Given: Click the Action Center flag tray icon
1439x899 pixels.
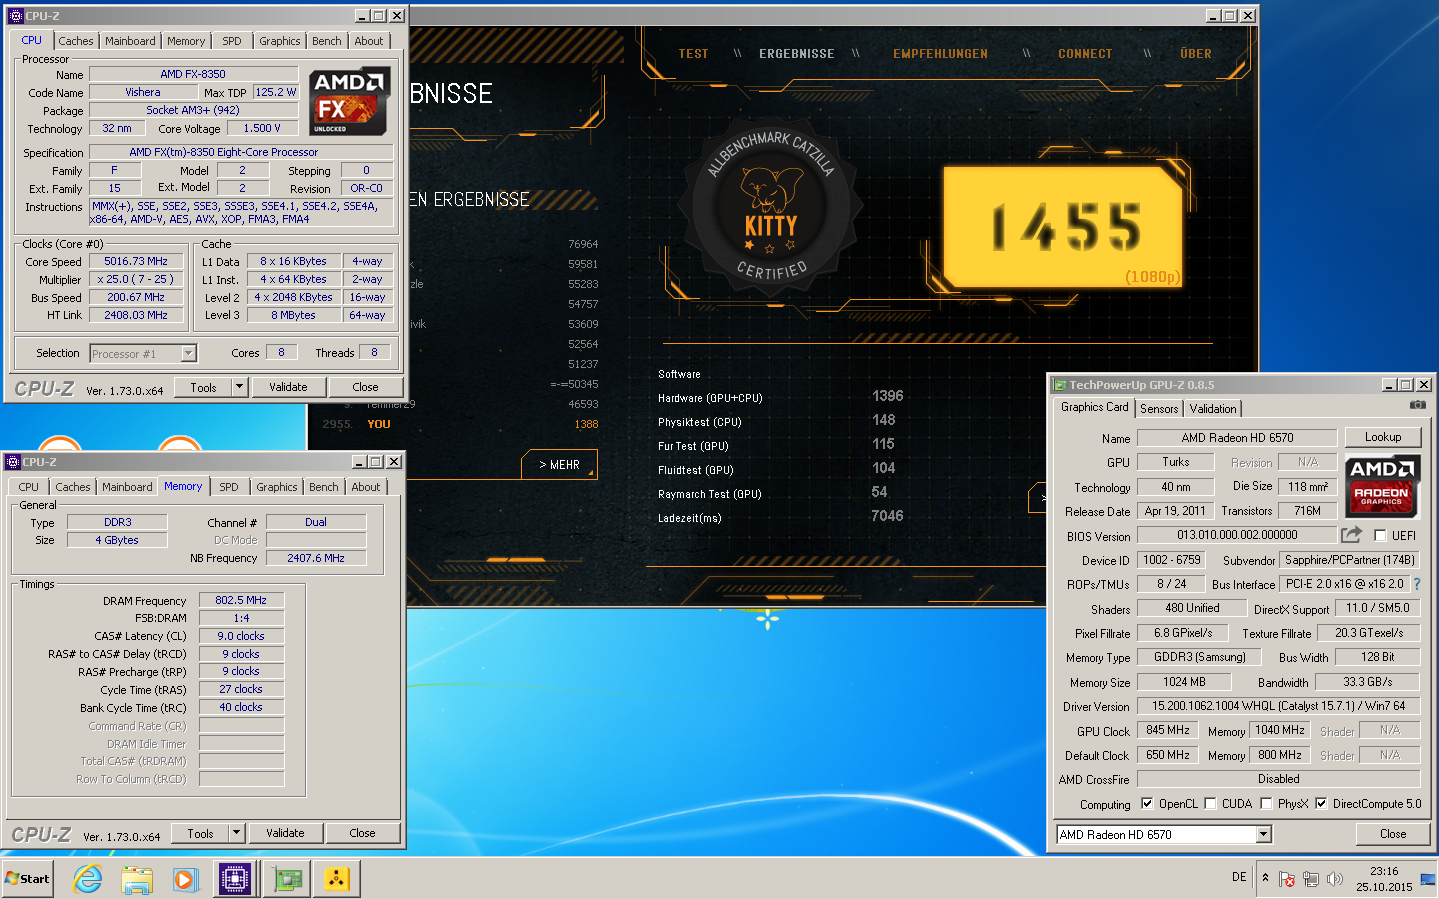Looking at the screenshot, I should pos(1287,879).
